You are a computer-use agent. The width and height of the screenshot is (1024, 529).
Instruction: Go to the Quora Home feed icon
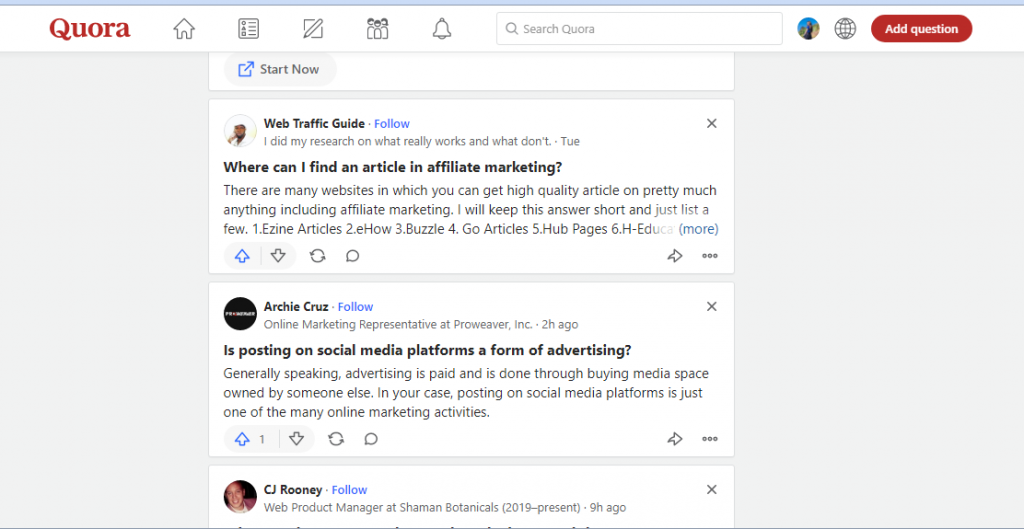[184, 29]
